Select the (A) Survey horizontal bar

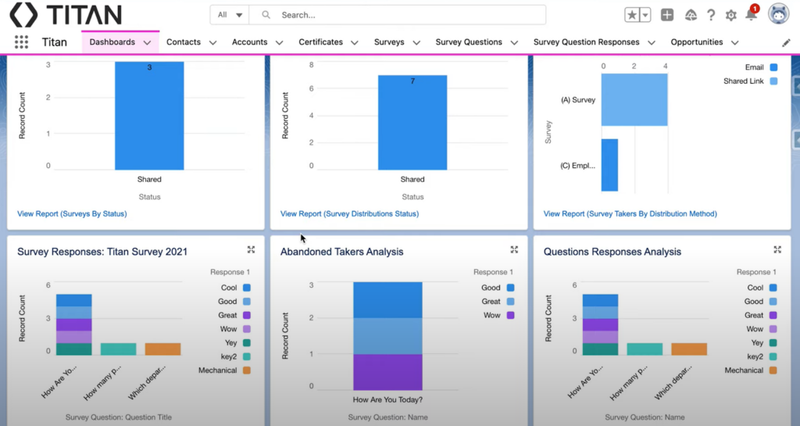634,99
